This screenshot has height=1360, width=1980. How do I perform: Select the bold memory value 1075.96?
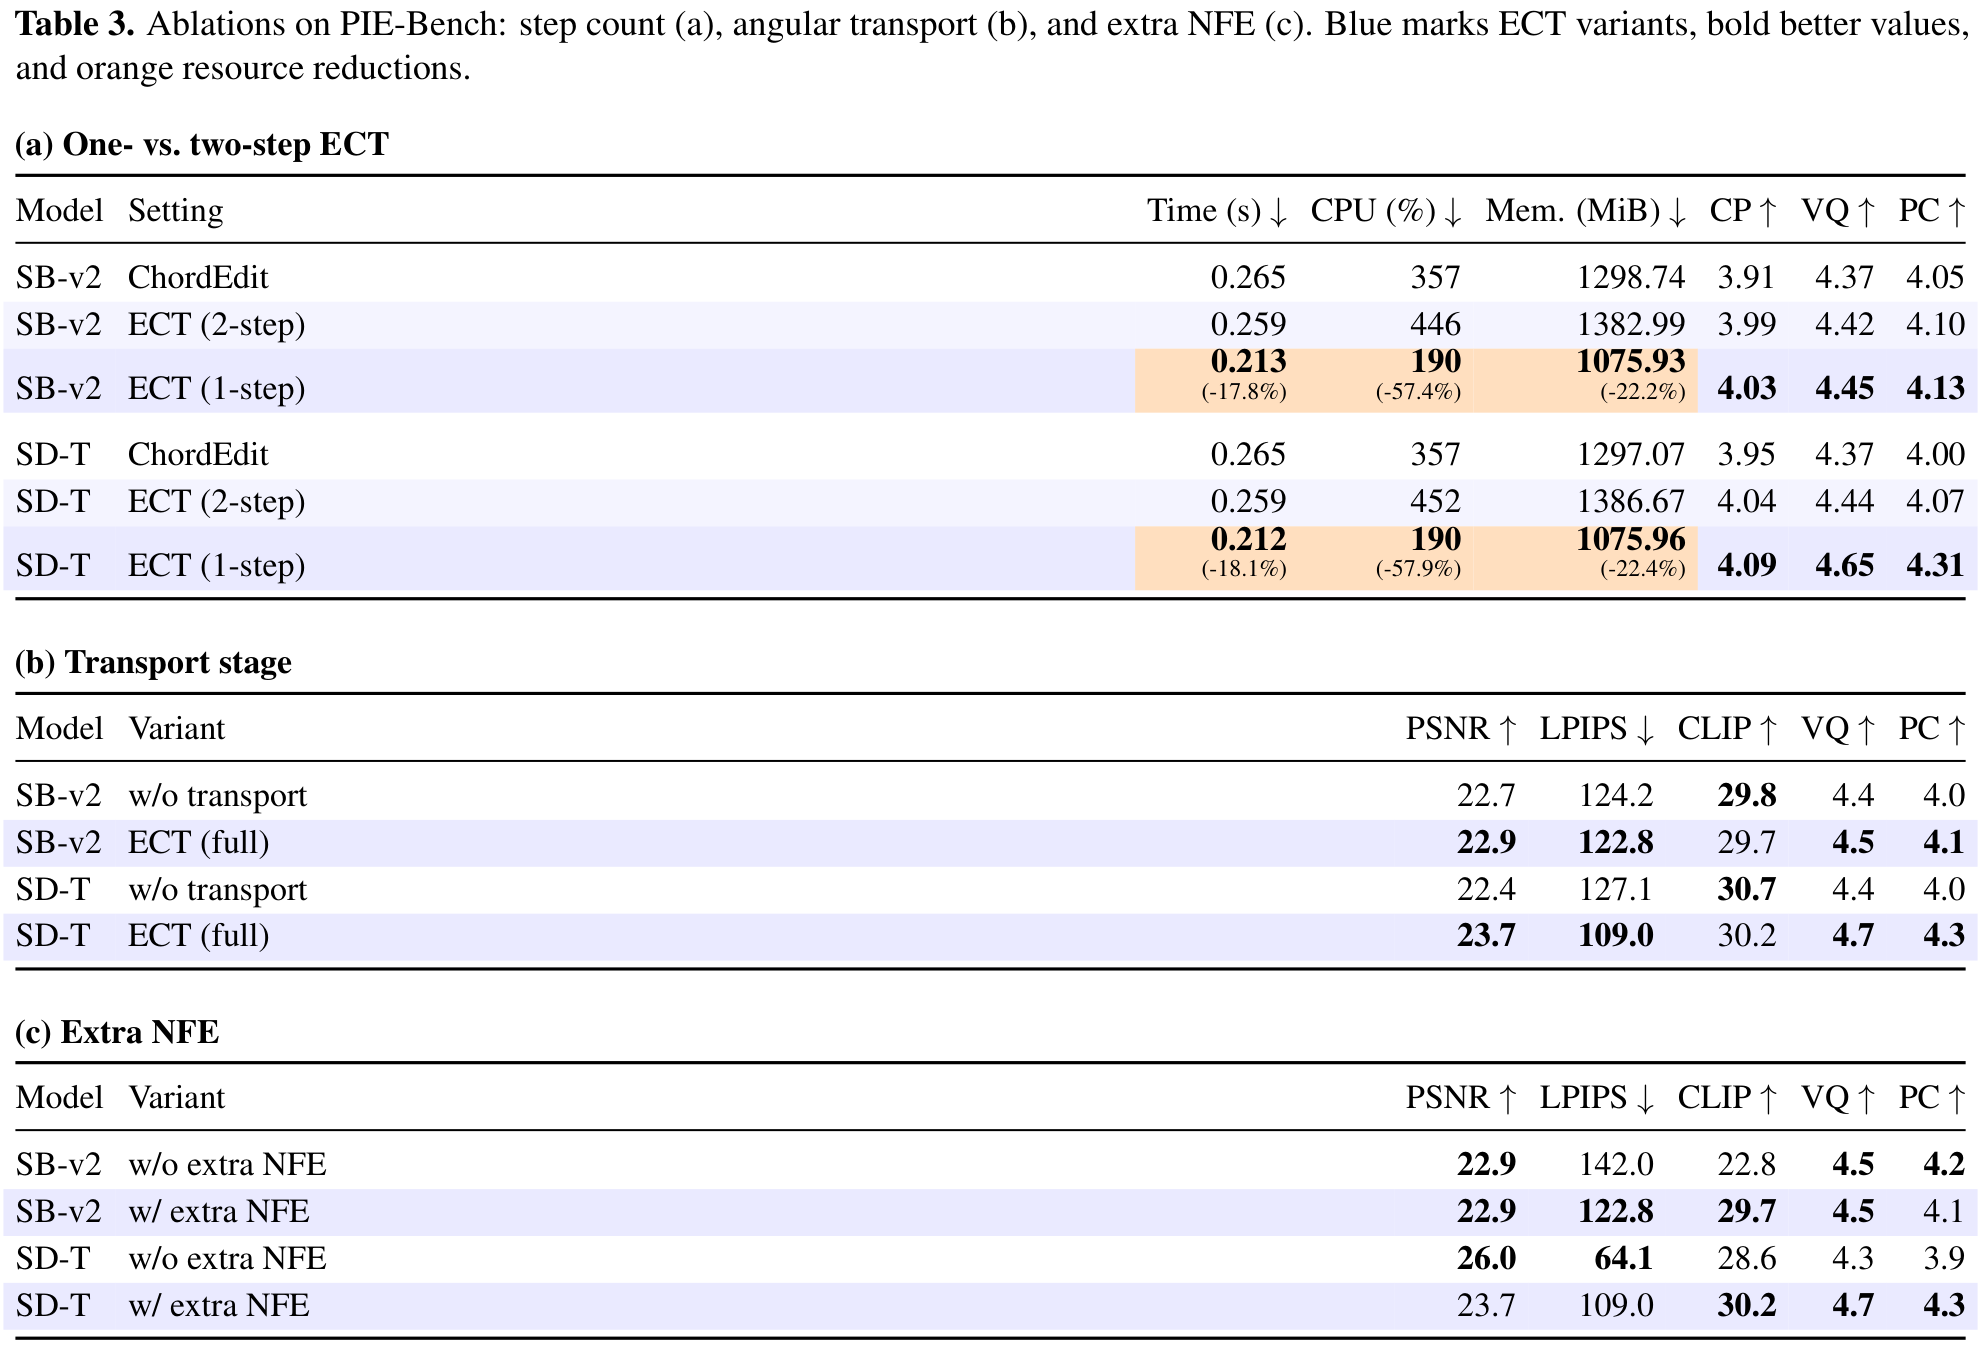coord(1631,539)
